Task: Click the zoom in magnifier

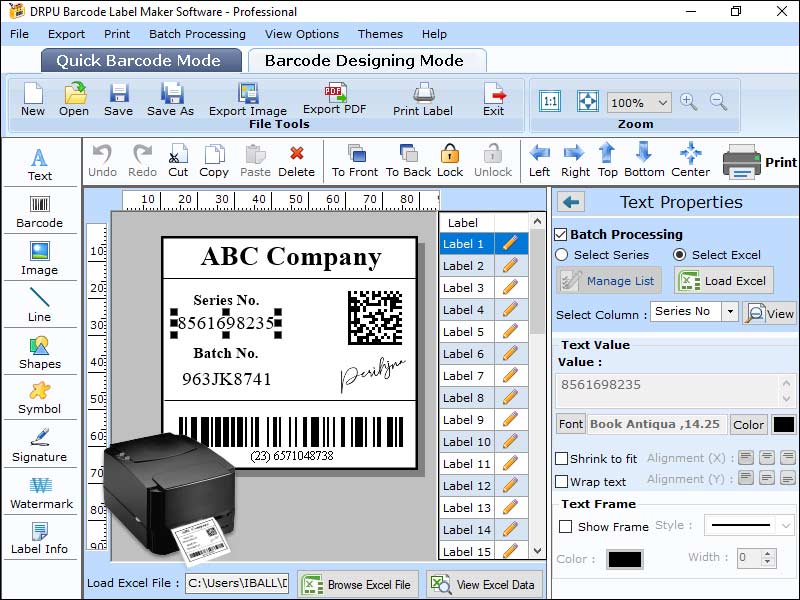Action: click(688, 101)
